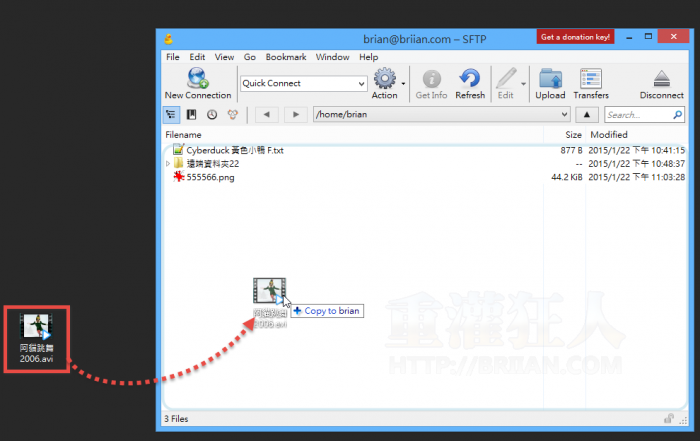Open the Action gear menu

(x=386, y=80)
